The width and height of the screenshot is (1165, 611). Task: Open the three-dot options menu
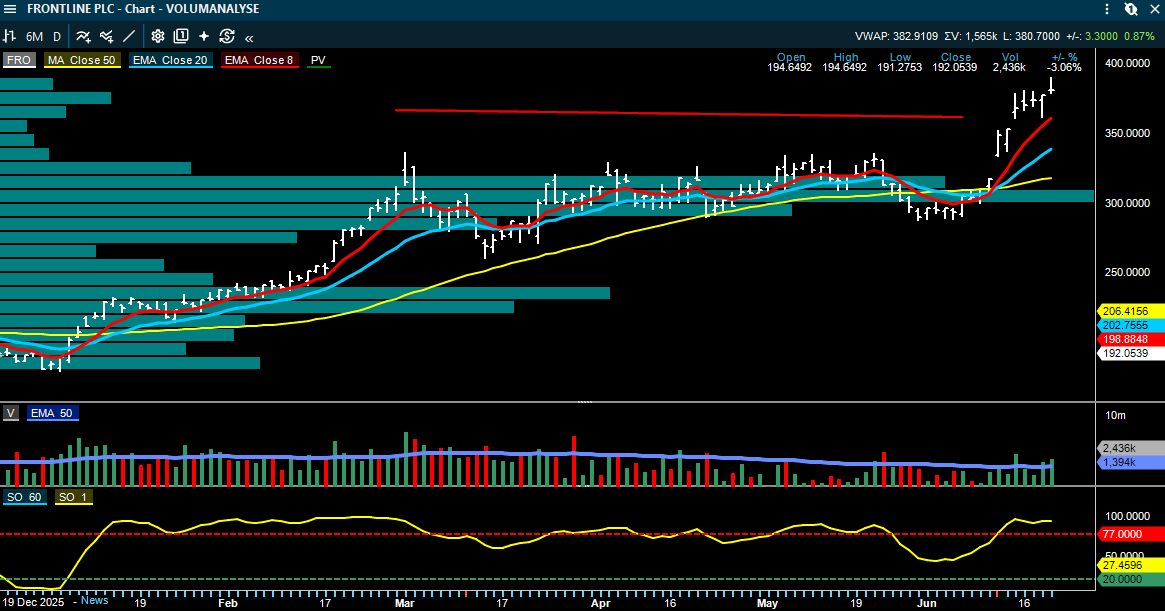pyautogui.click(x=1107, y=9)
